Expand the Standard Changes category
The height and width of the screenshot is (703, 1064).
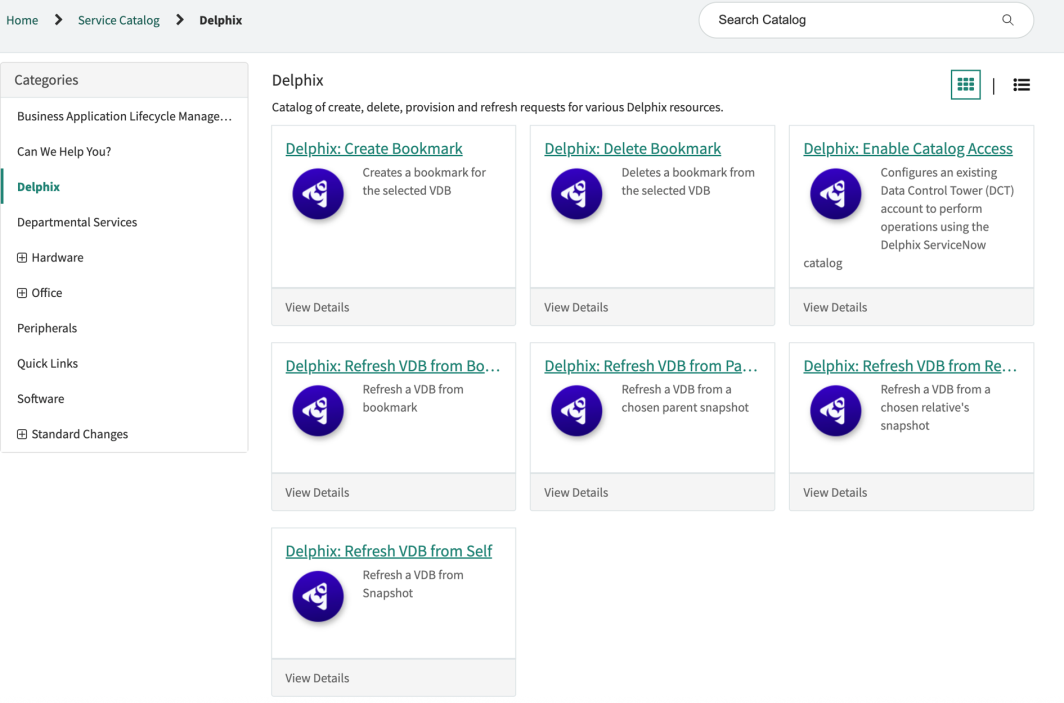(22, 434)
